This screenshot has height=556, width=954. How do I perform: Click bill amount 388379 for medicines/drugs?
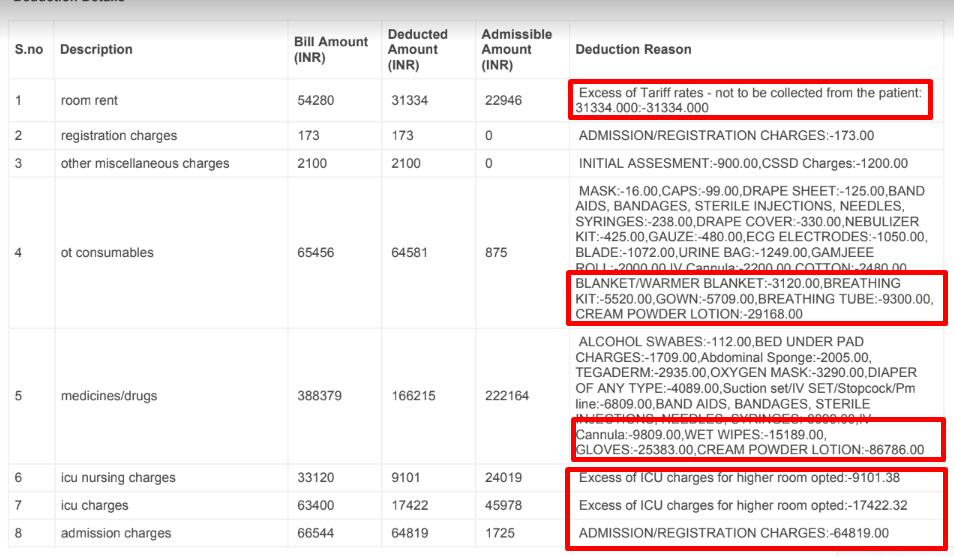point(319,396)
